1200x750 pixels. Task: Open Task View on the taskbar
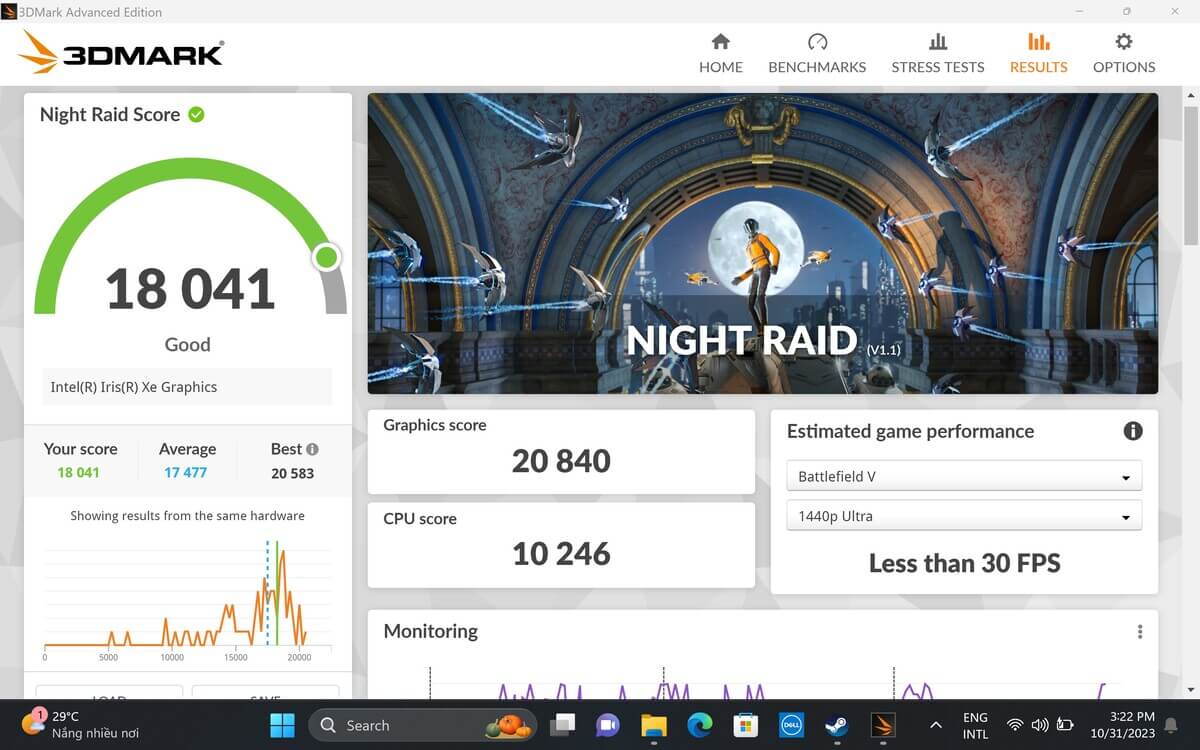(563, 725)
